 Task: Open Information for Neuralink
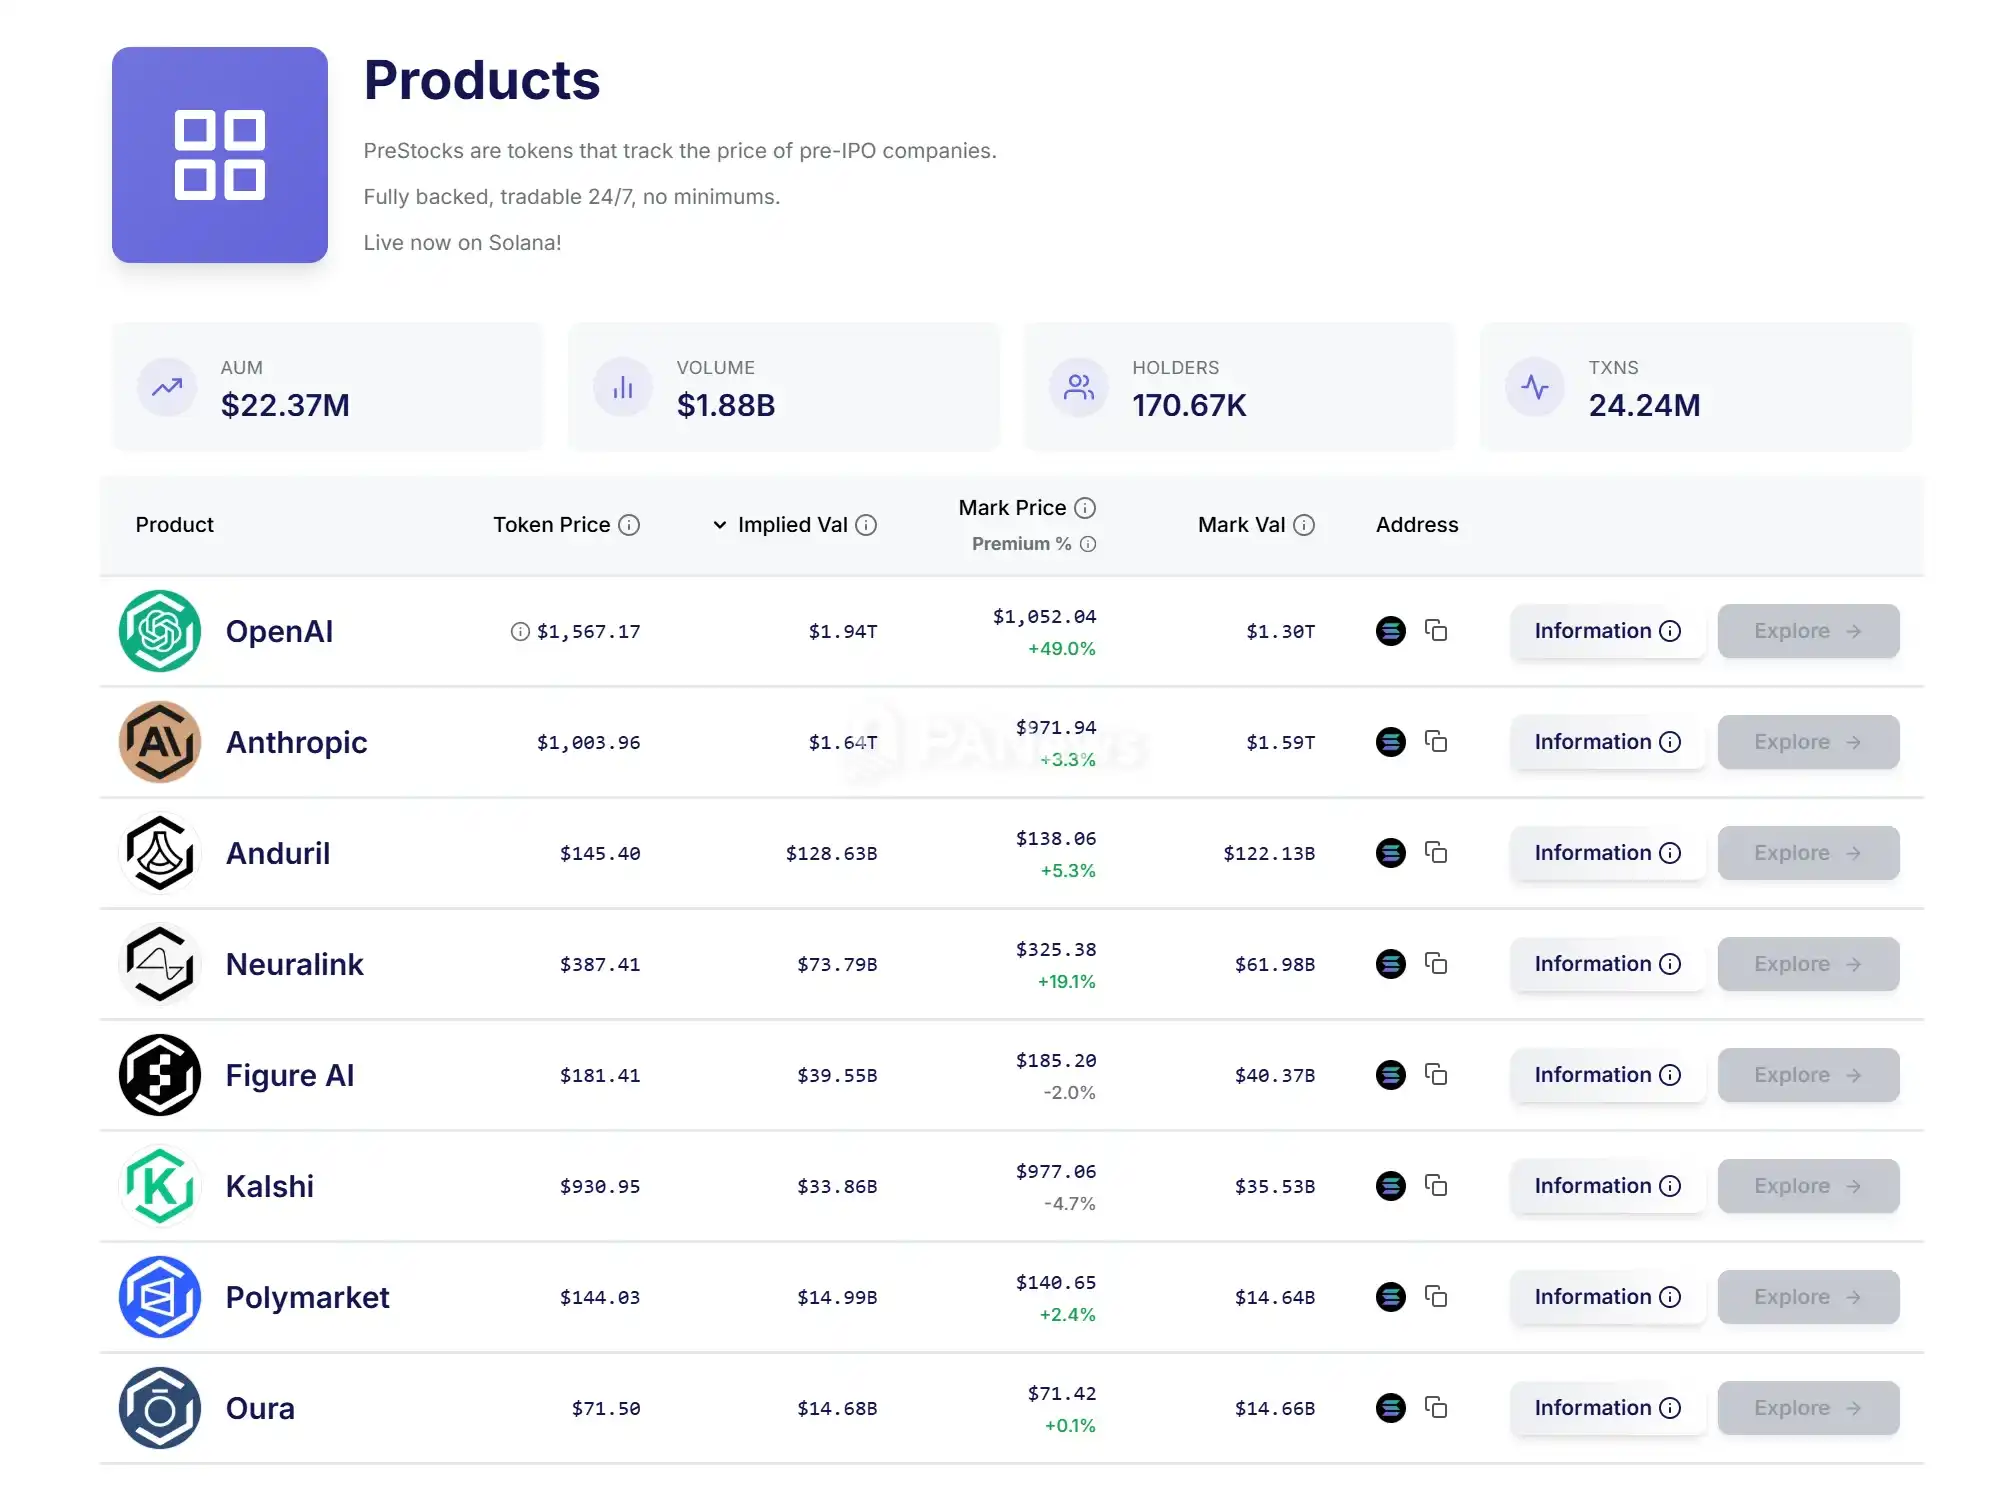1607,964
